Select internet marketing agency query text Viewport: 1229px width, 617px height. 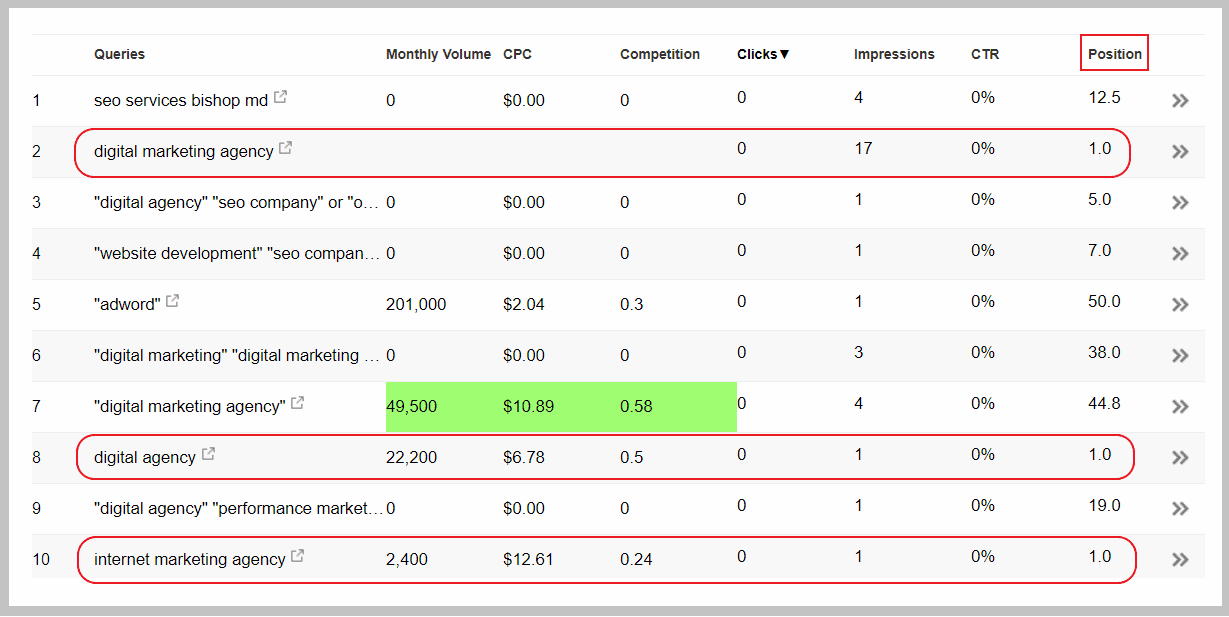pos(189,559)
